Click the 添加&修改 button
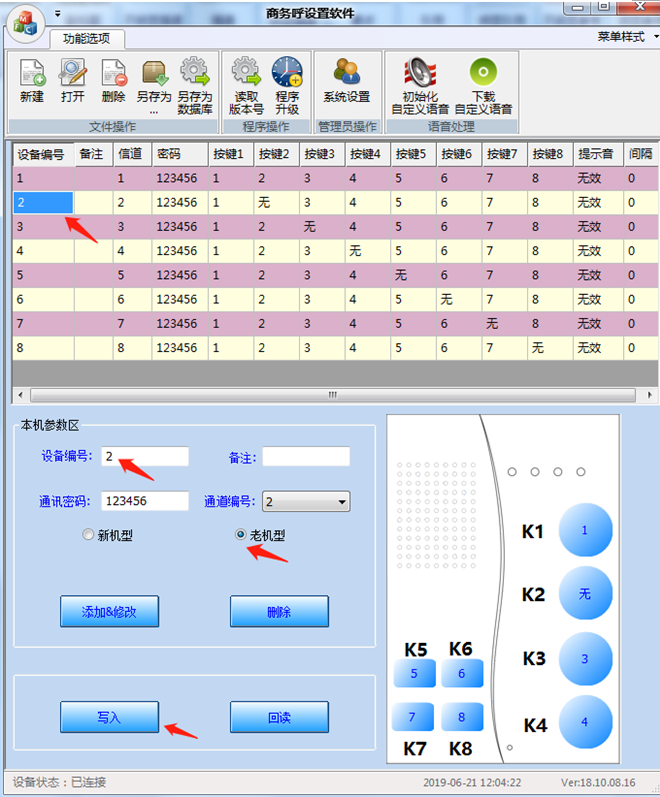Screen dimensions: 660x797 pyautogui.click(x=109, y=611)
